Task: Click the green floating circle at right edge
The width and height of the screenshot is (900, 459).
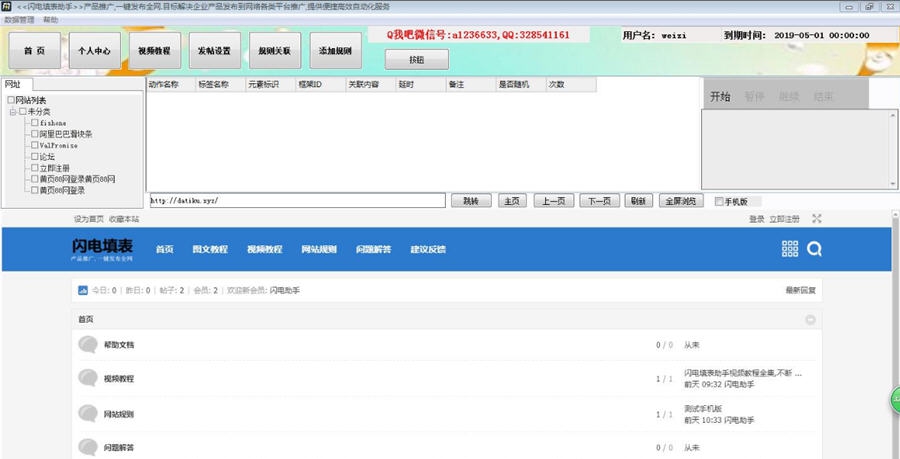Action: (x=895, y=400)
